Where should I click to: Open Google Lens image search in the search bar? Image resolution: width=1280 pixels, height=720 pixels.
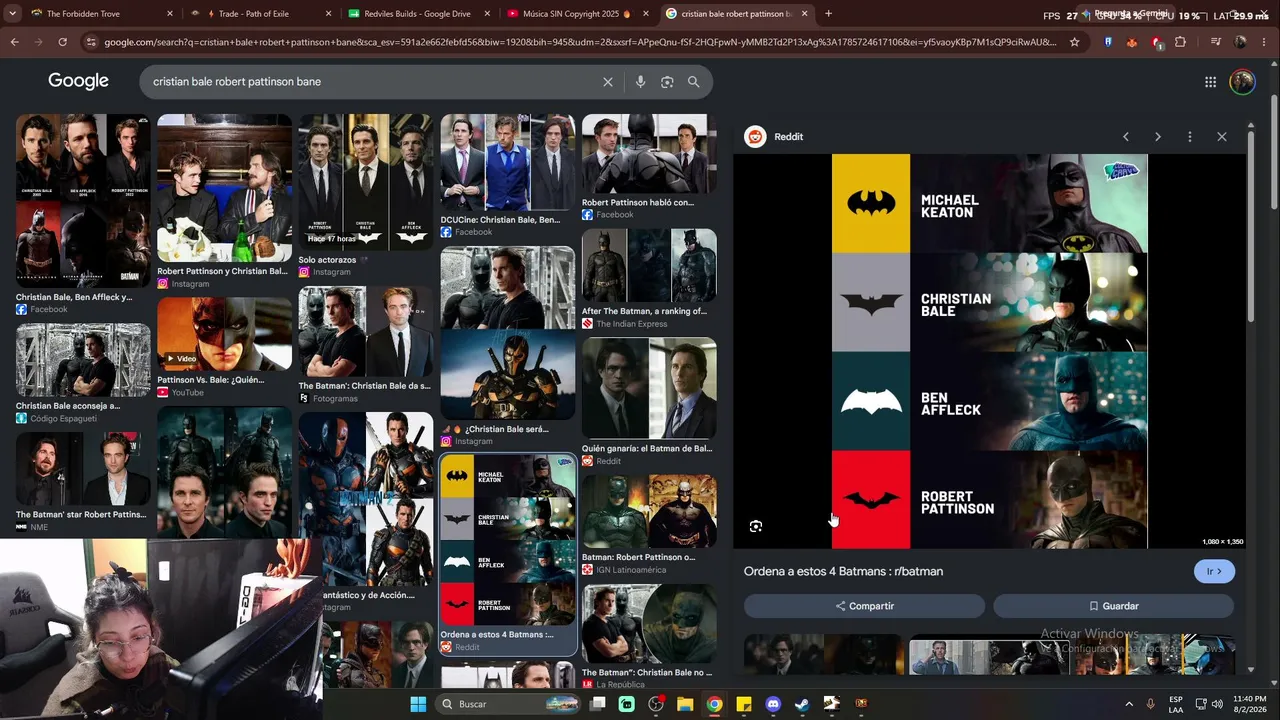click(667, 82)
